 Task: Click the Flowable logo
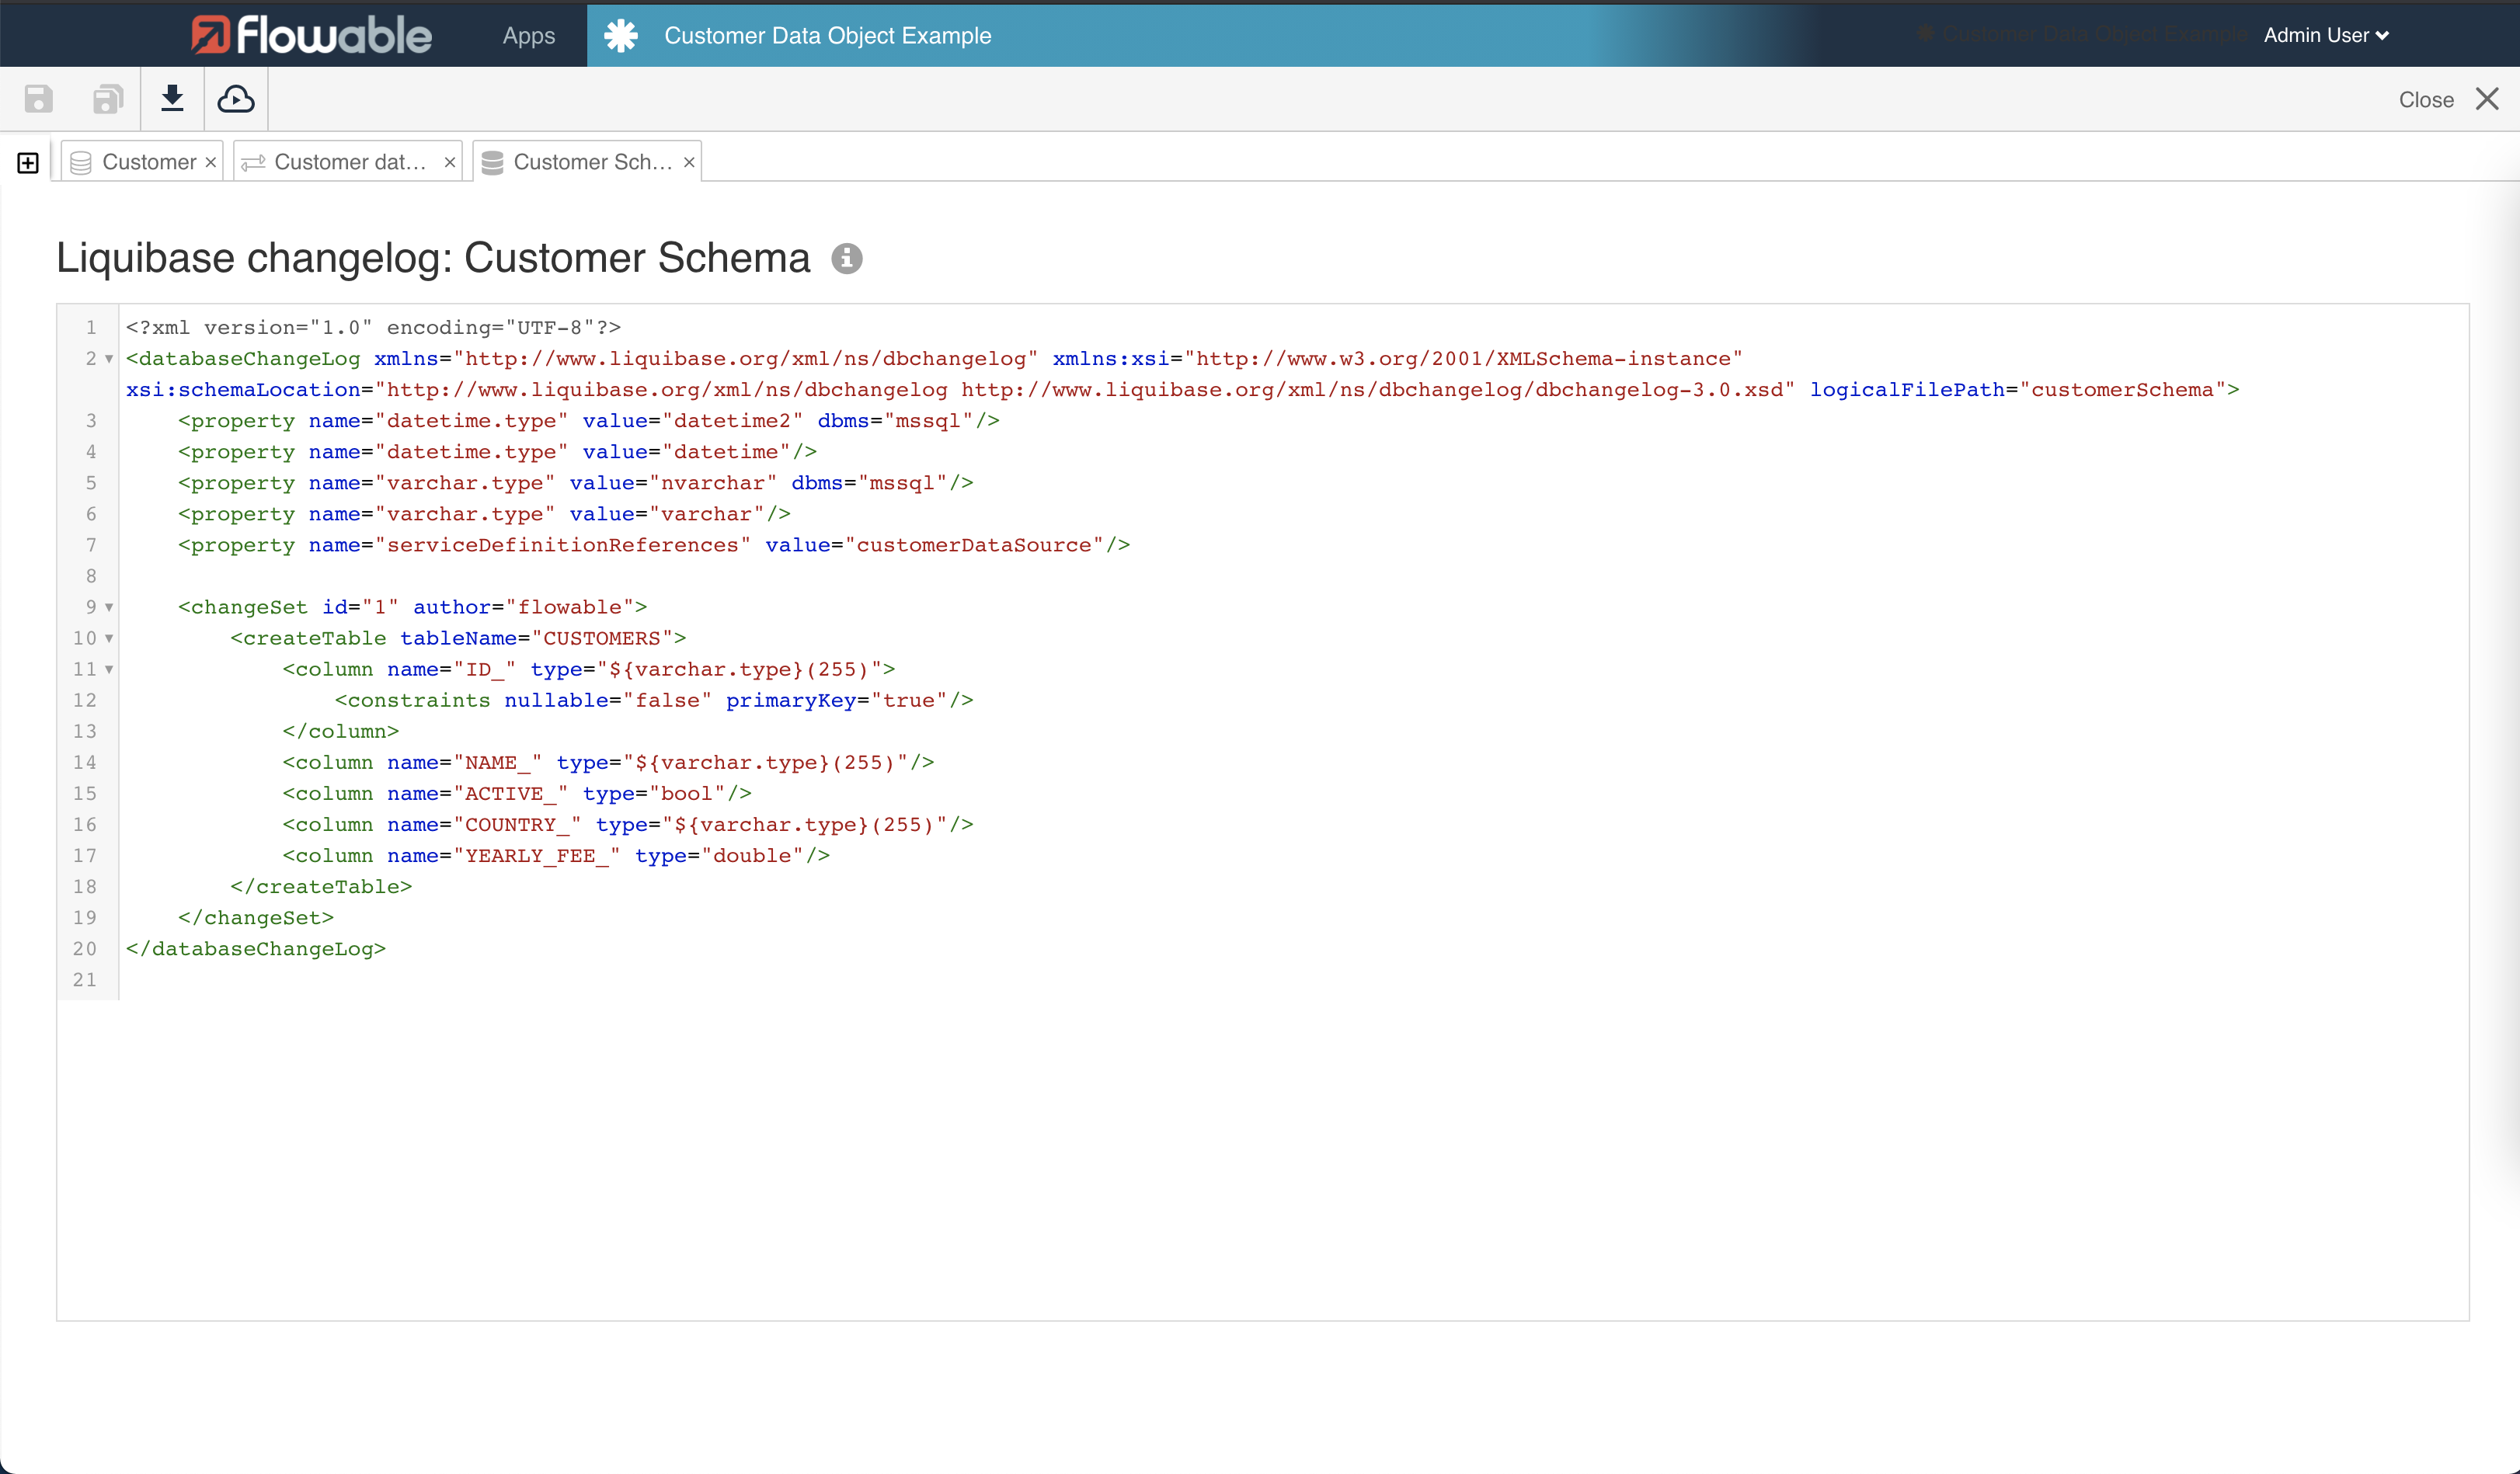(x=310, y=34)
